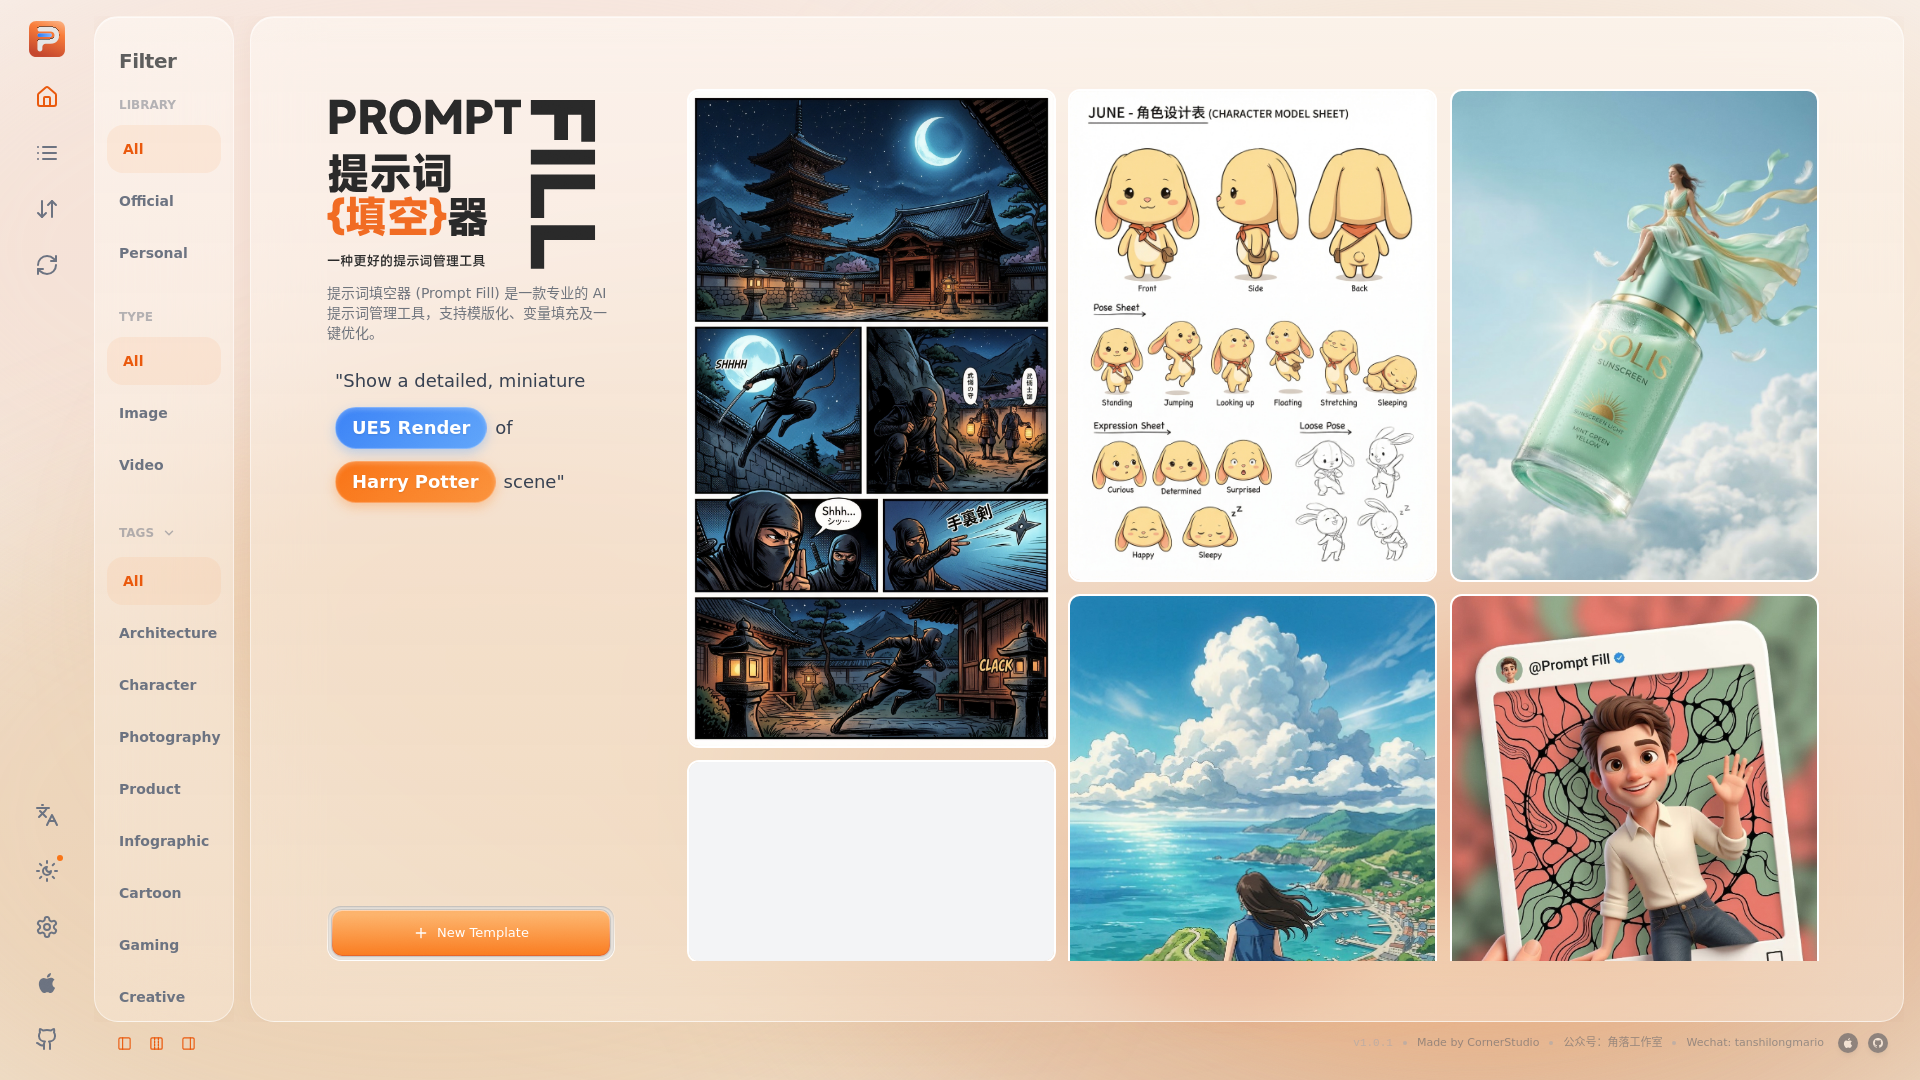
Task: Open the ninja comic template thumbnail
Action: click(871, 419)
